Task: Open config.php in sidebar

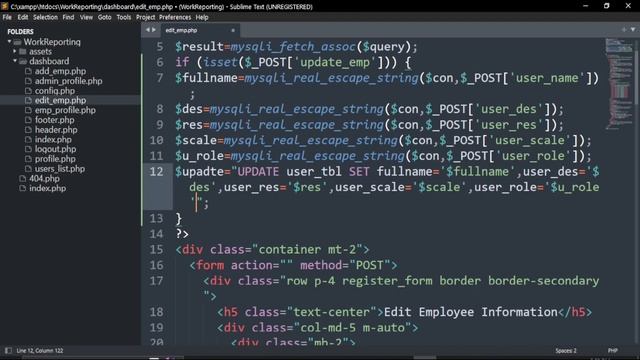Action: (55, 91)
